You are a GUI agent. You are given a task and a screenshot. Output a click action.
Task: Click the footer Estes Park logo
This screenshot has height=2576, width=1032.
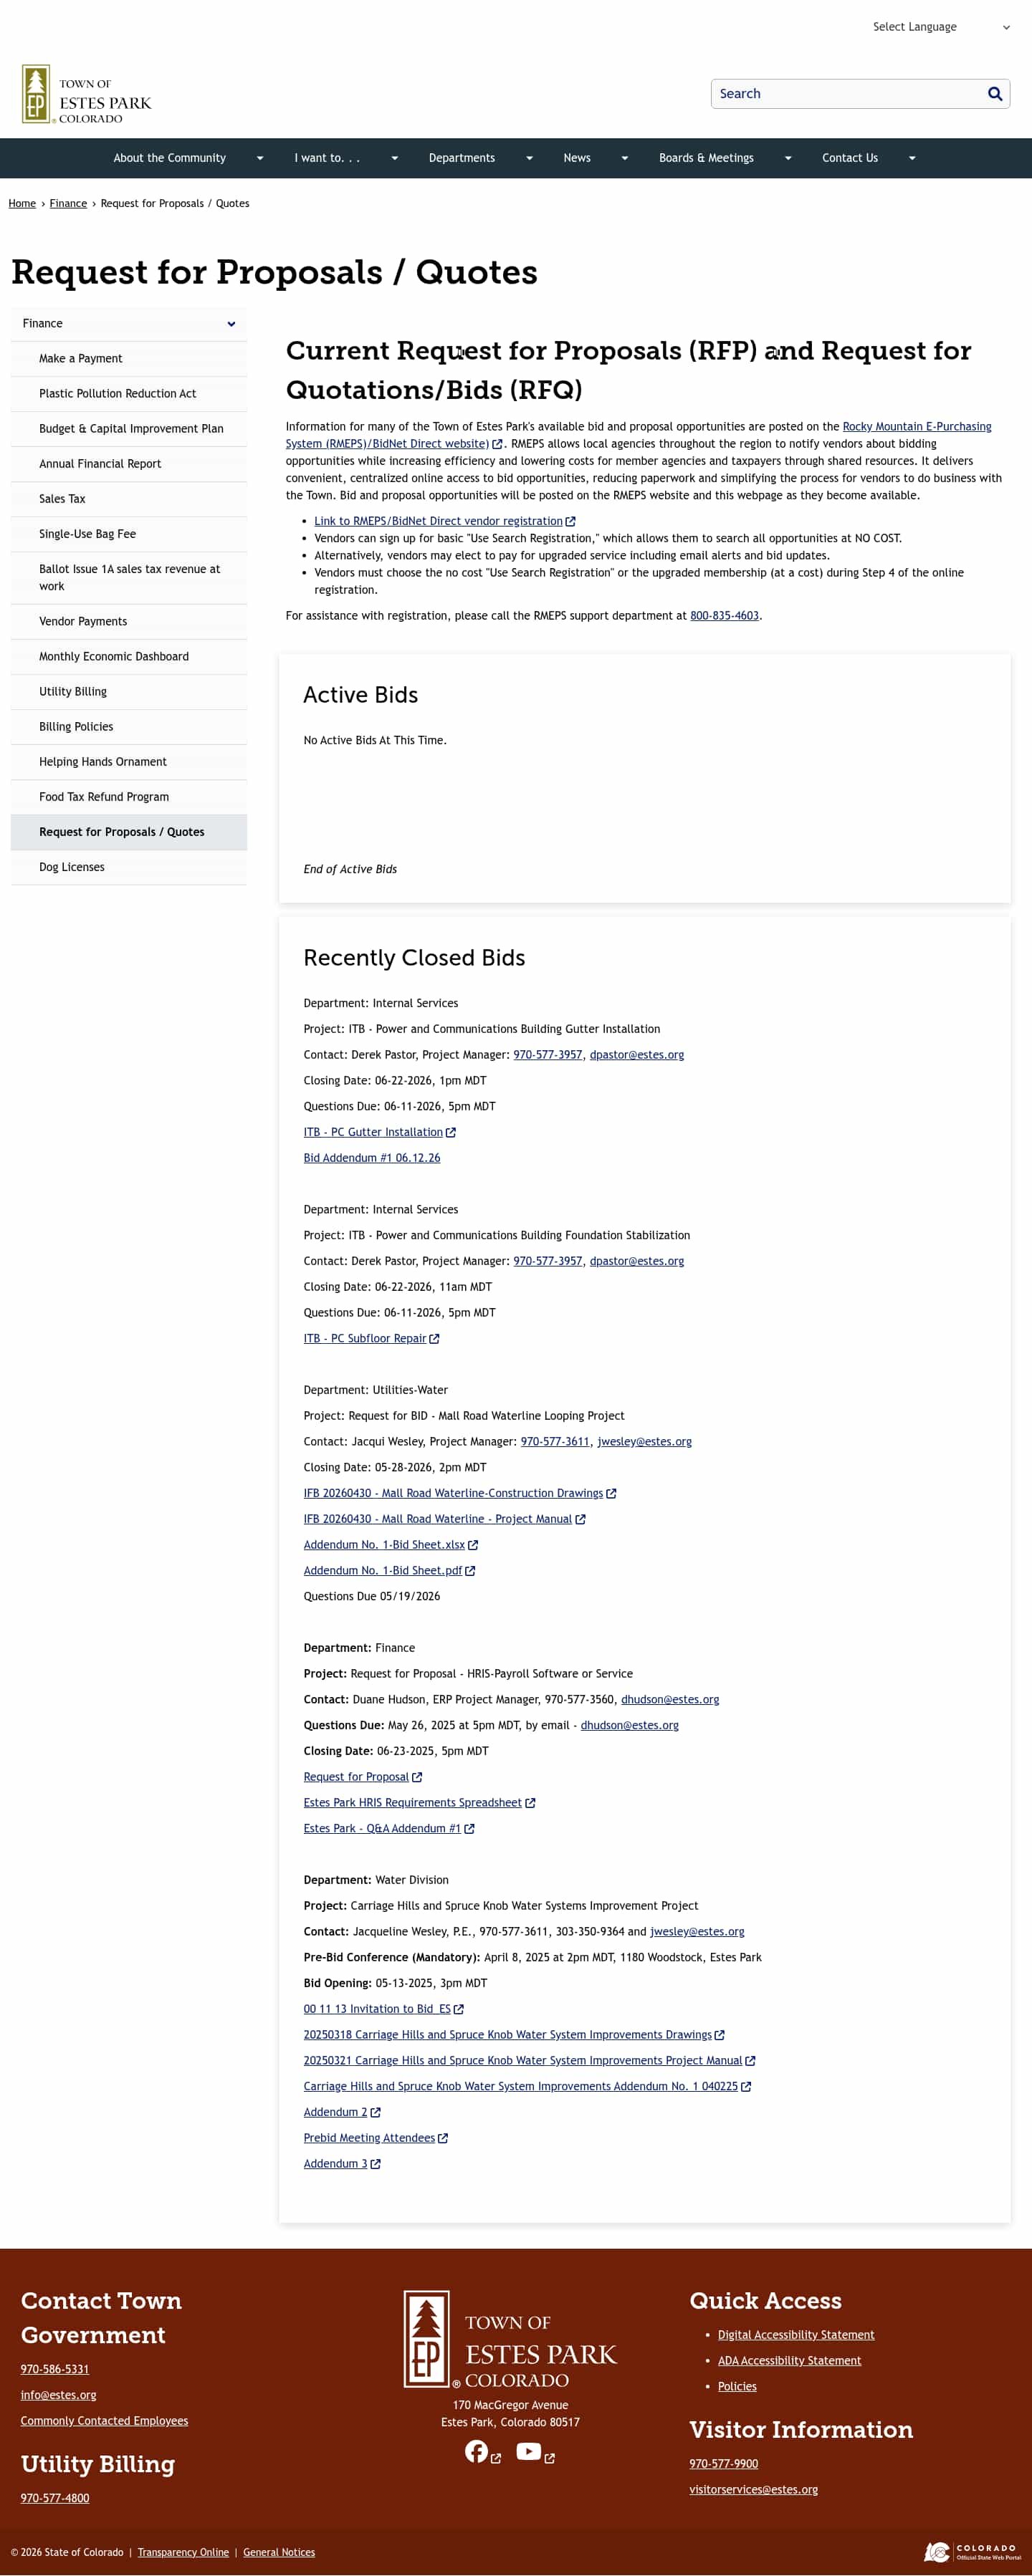coord(510,2340)
